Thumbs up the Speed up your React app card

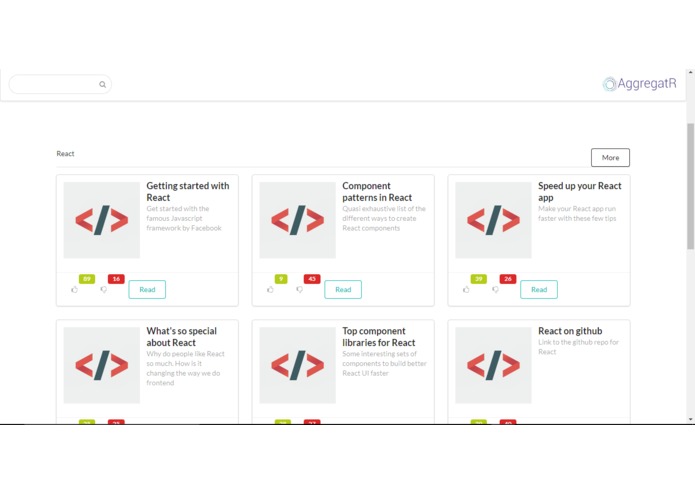[x=466, y=290]
